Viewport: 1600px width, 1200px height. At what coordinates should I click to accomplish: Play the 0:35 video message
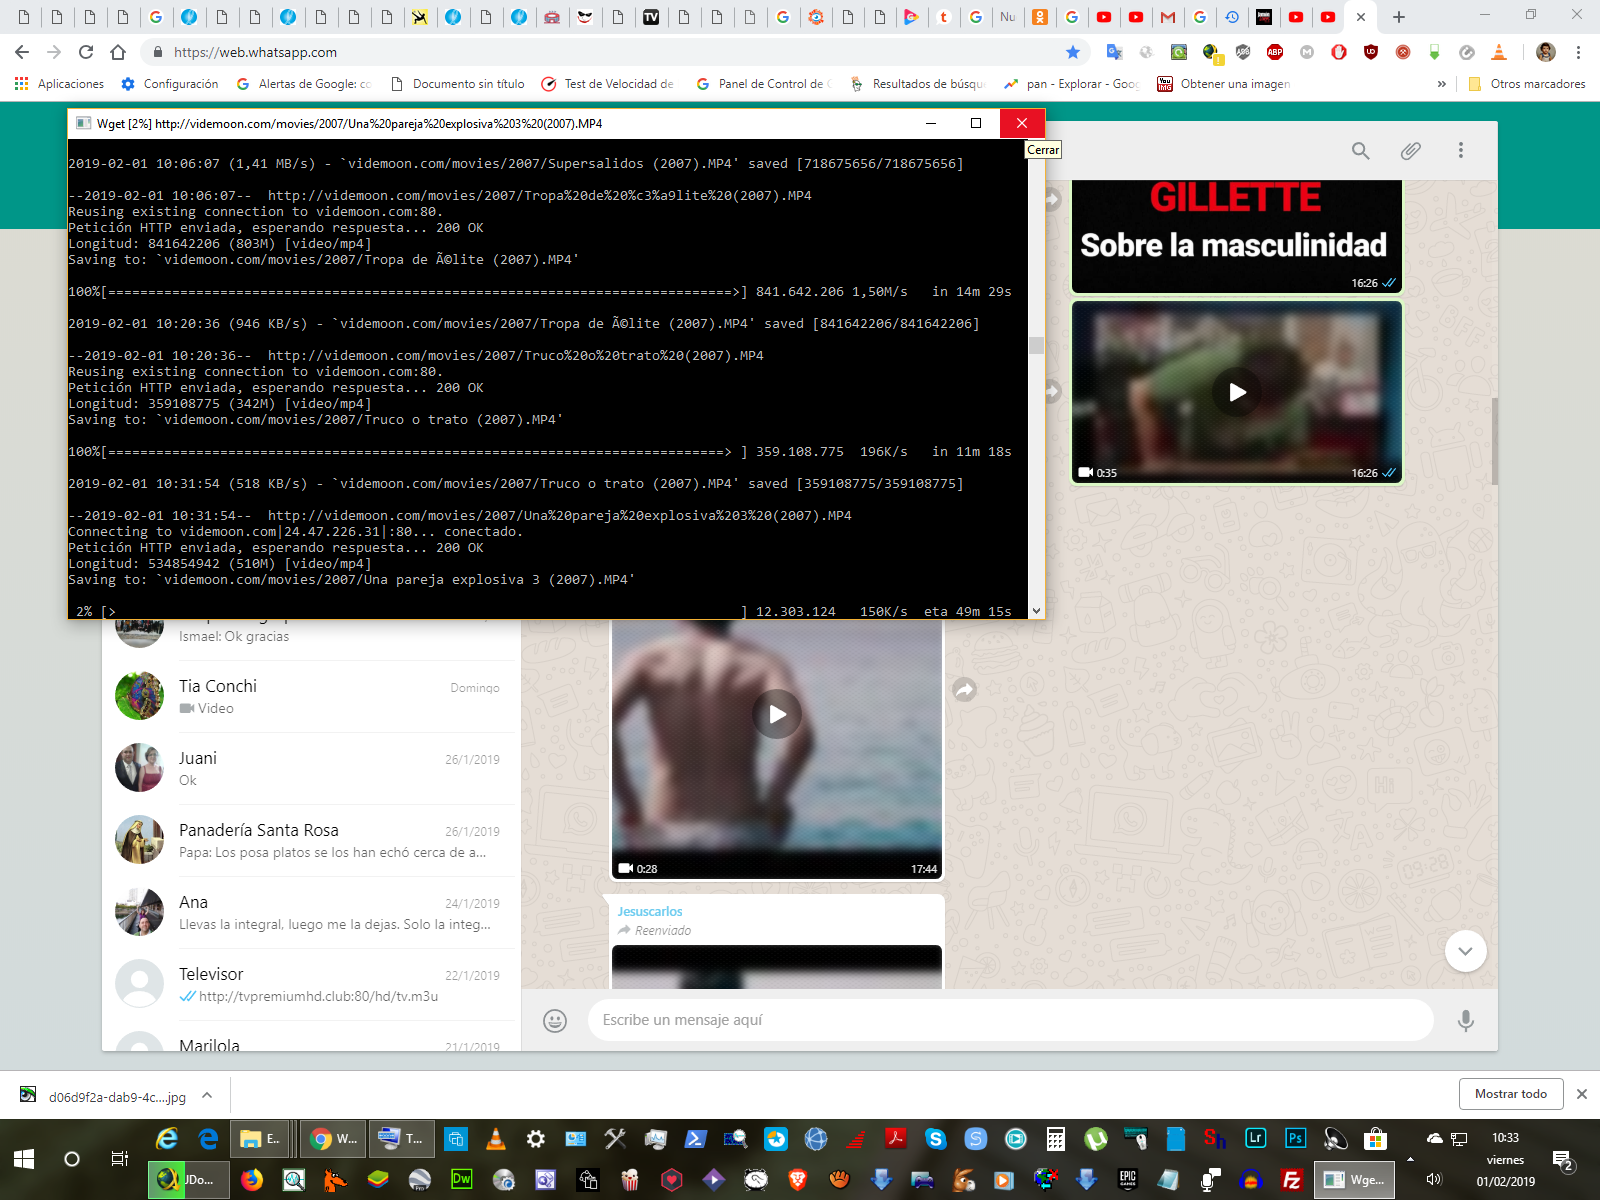1237,392
